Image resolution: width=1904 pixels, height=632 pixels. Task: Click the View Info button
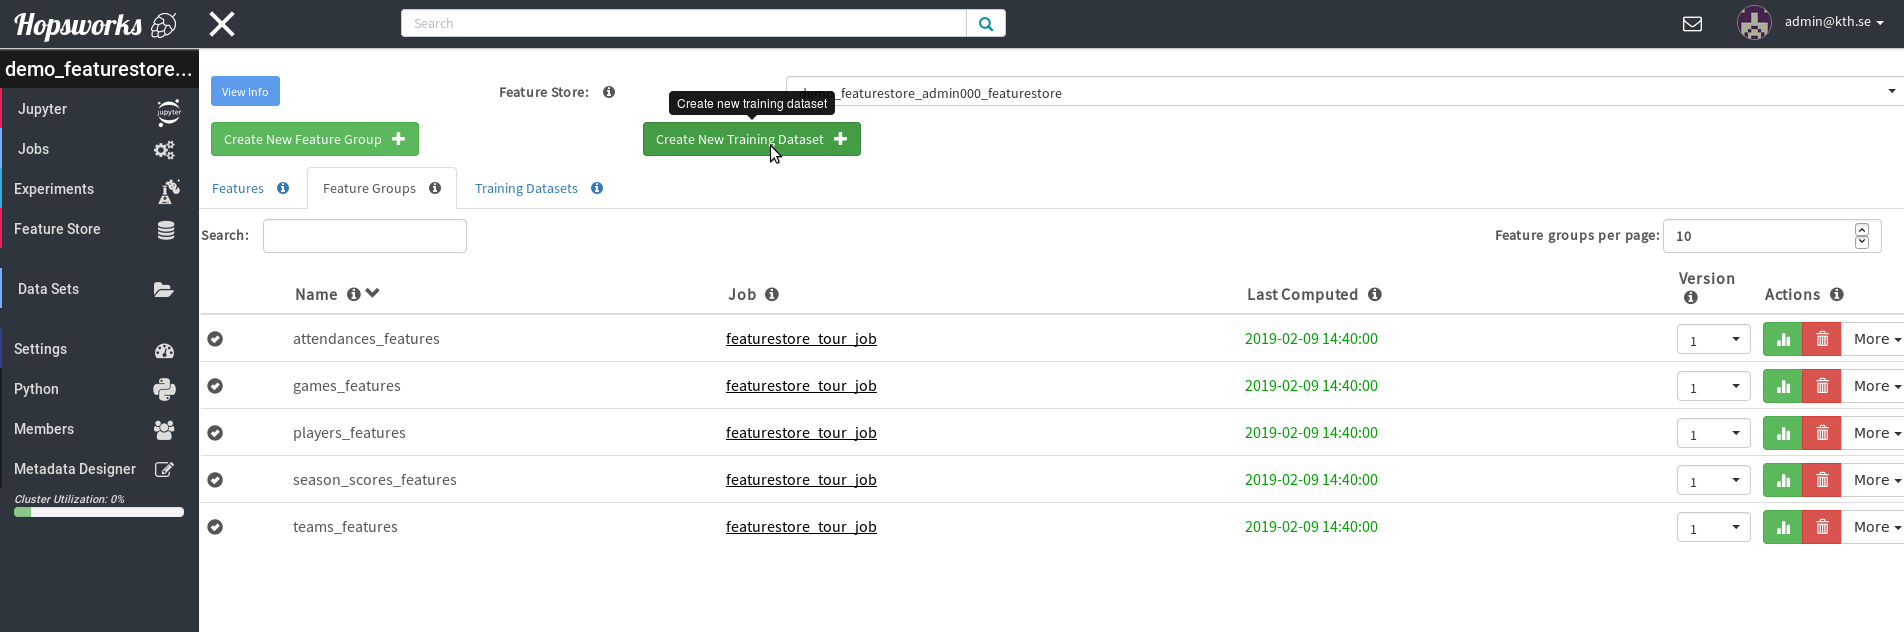pyautogui.click(x=245, y=91)
